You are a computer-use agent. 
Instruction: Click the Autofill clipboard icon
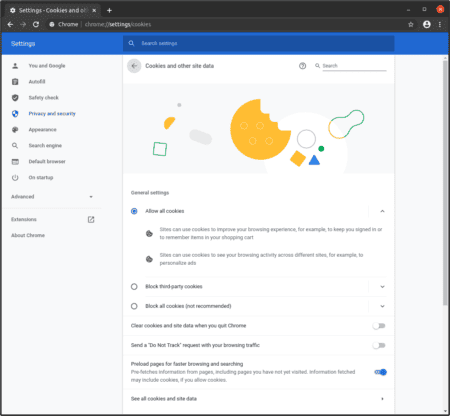[x=15, y=82]
